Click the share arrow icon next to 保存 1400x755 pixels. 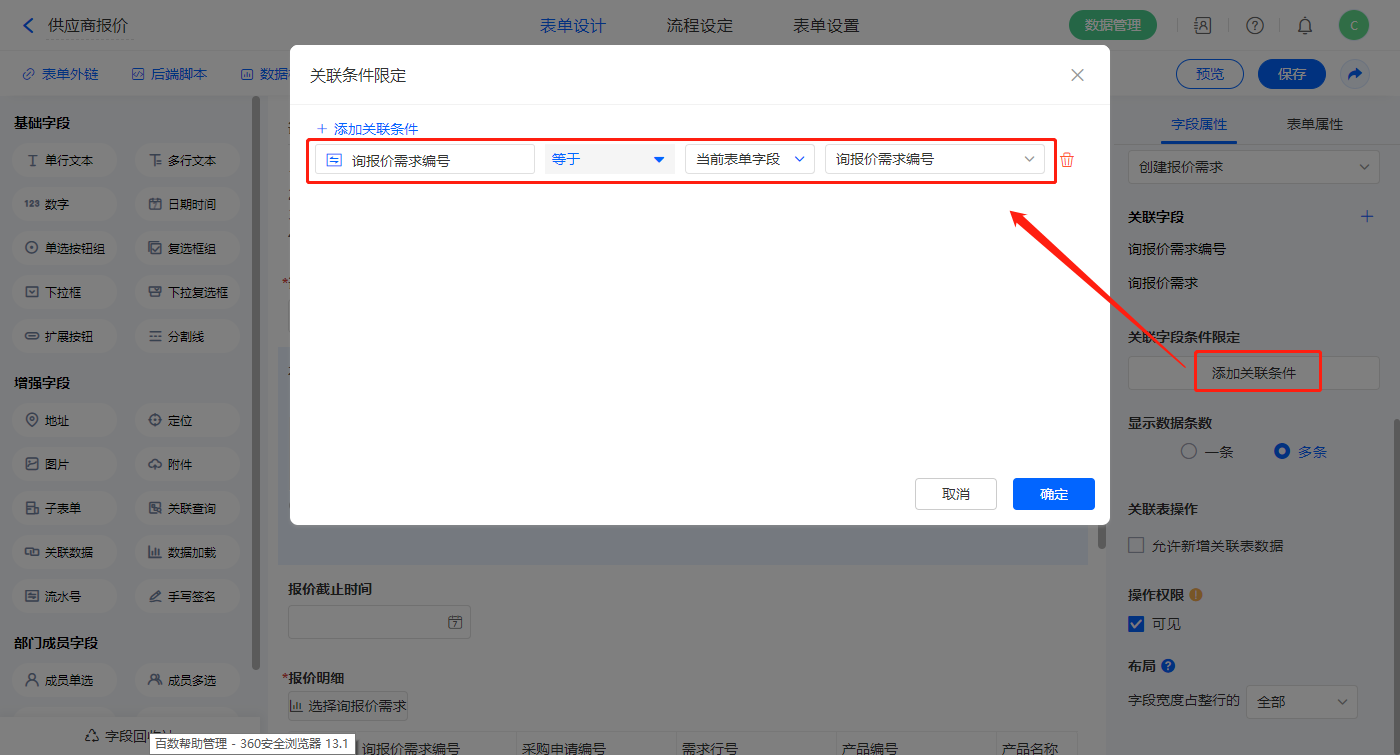pyautogui.click(x=1354, y=74)
